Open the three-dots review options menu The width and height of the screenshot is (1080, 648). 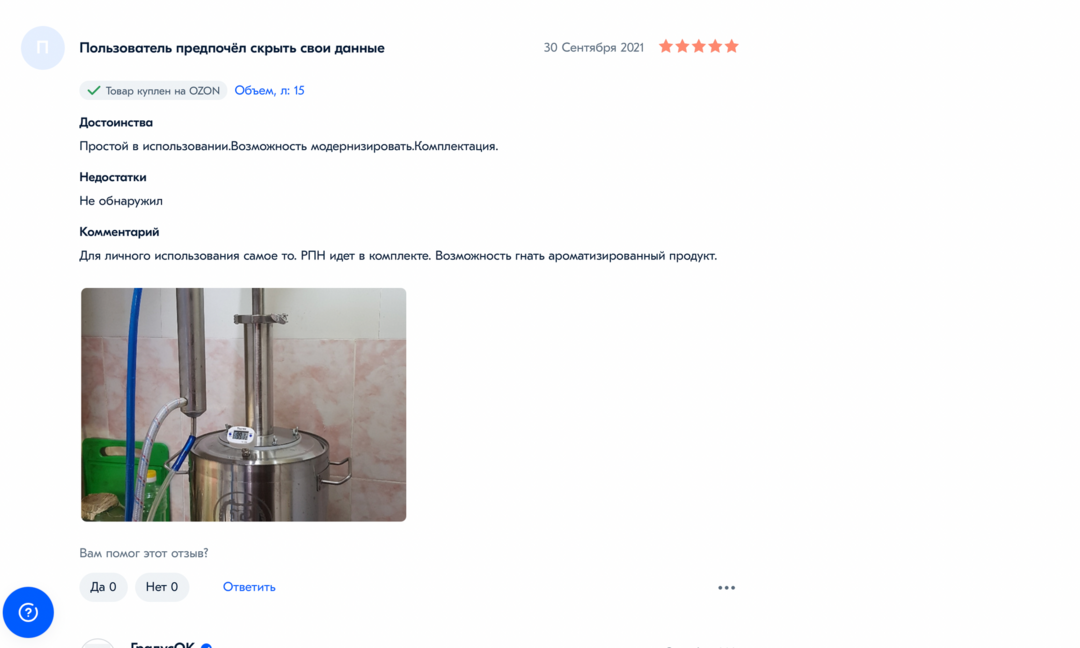[727, 587]
